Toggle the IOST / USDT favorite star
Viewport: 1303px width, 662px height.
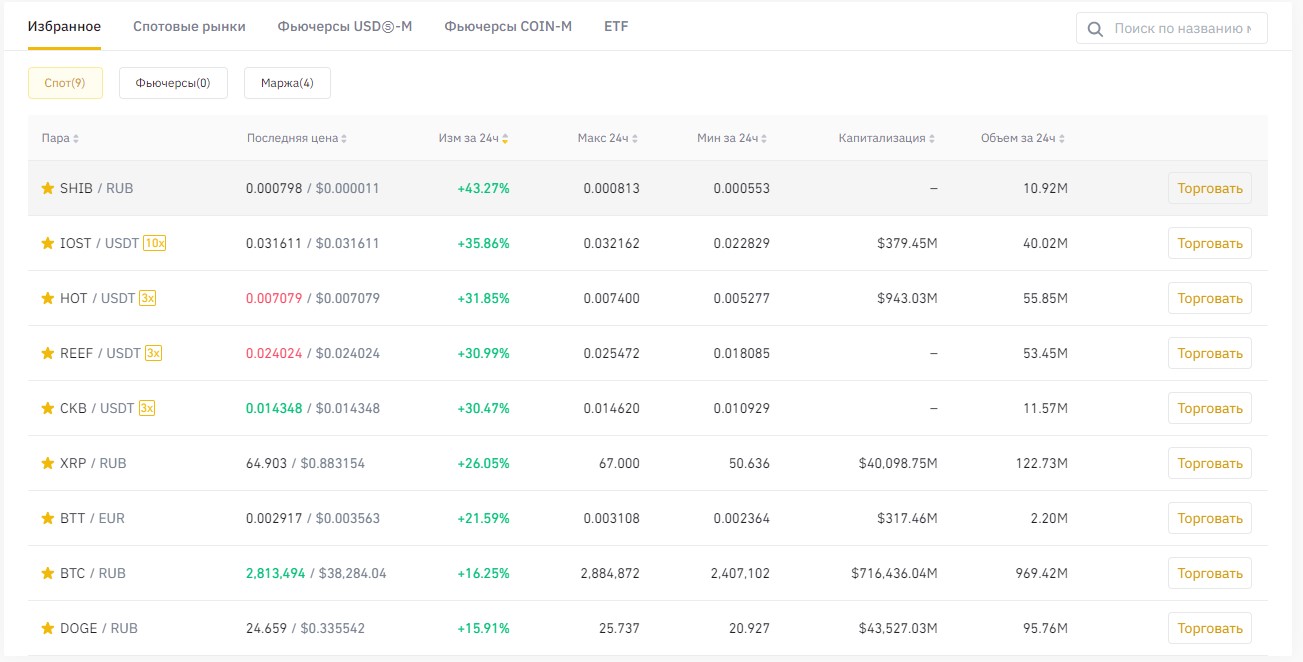coord(47,243)
